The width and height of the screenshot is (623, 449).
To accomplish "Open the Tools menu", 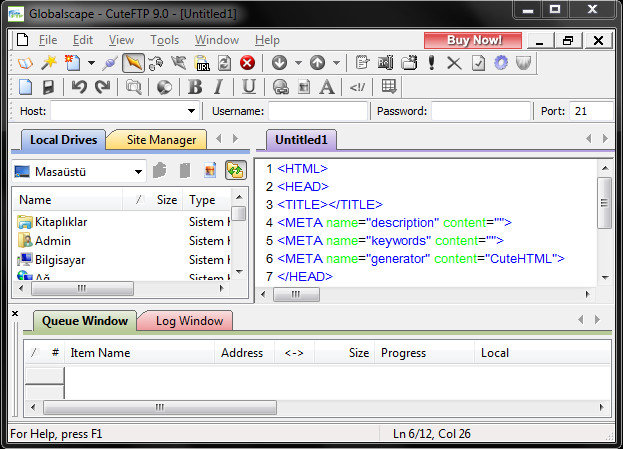I will coord(164,40).
